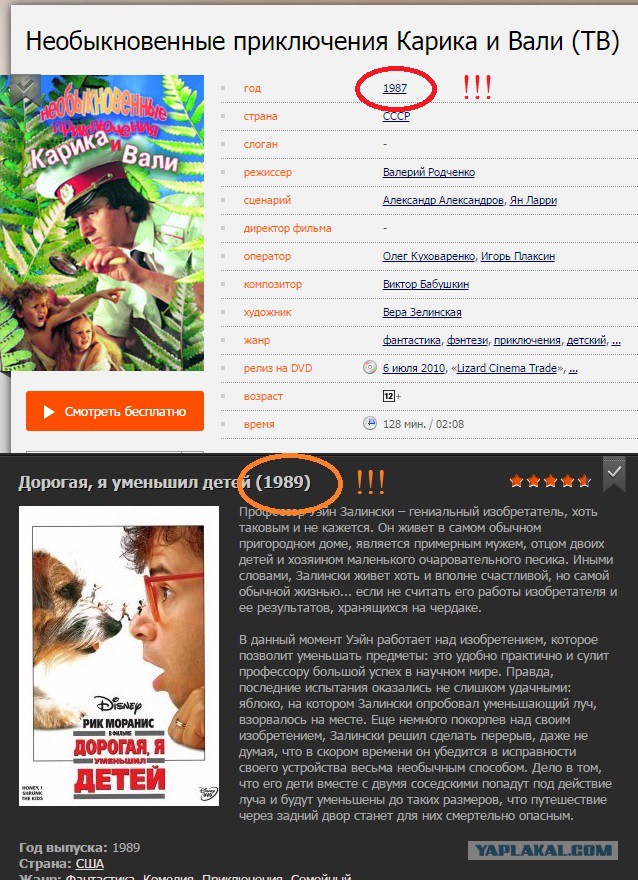Screen dimensions: 638x880
Task: Click the clock icon next to 128 мин.
Action: point(369,424)
